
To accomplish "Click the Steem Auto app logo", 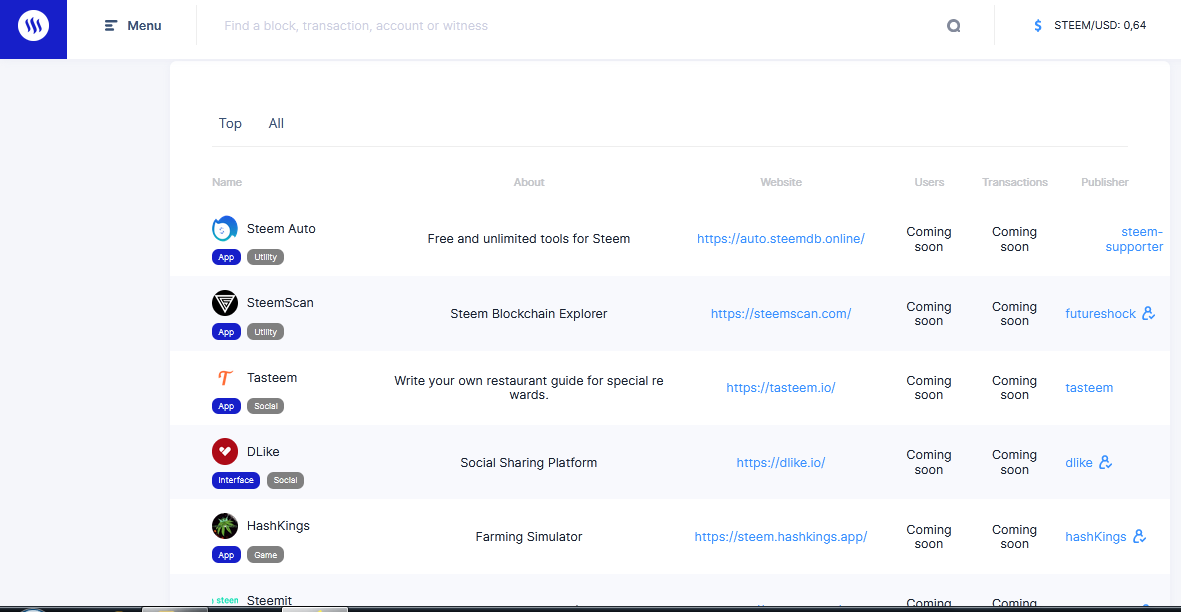I will 224,229.
